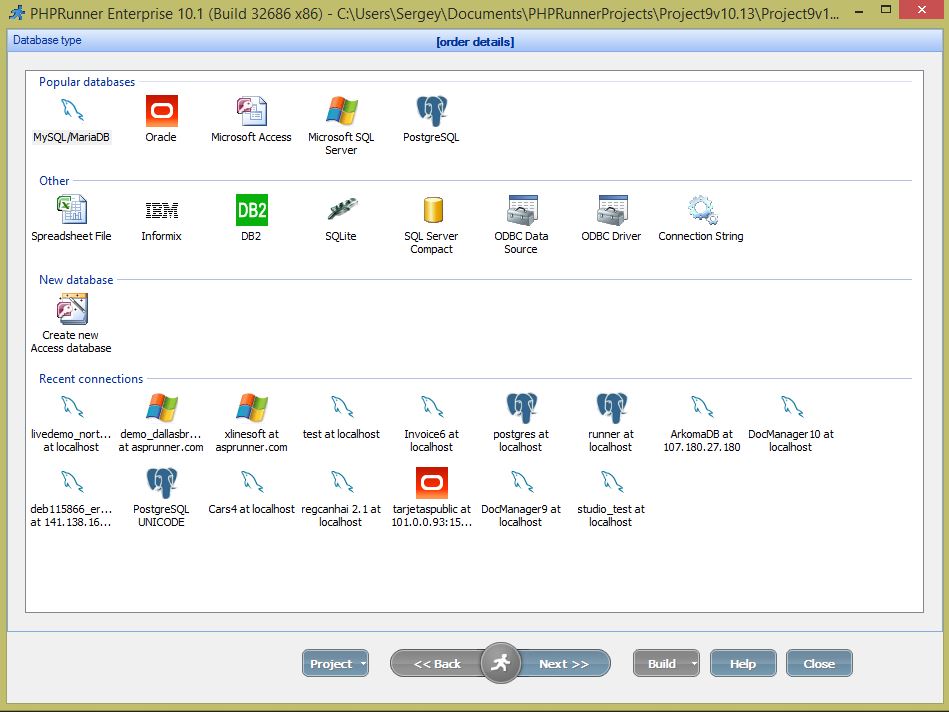Screen dimensions: 949x712
Task: Click the running man icon button
Action: [501, 663]
